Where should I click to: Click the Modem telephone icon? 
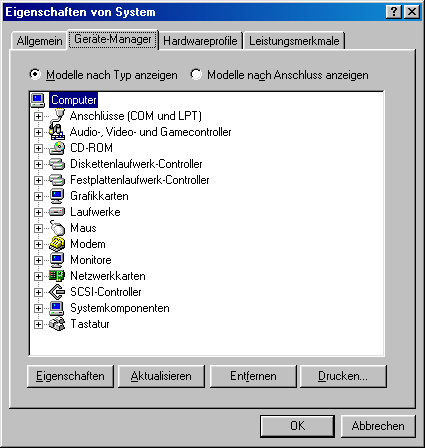click(x=57, y=244)
